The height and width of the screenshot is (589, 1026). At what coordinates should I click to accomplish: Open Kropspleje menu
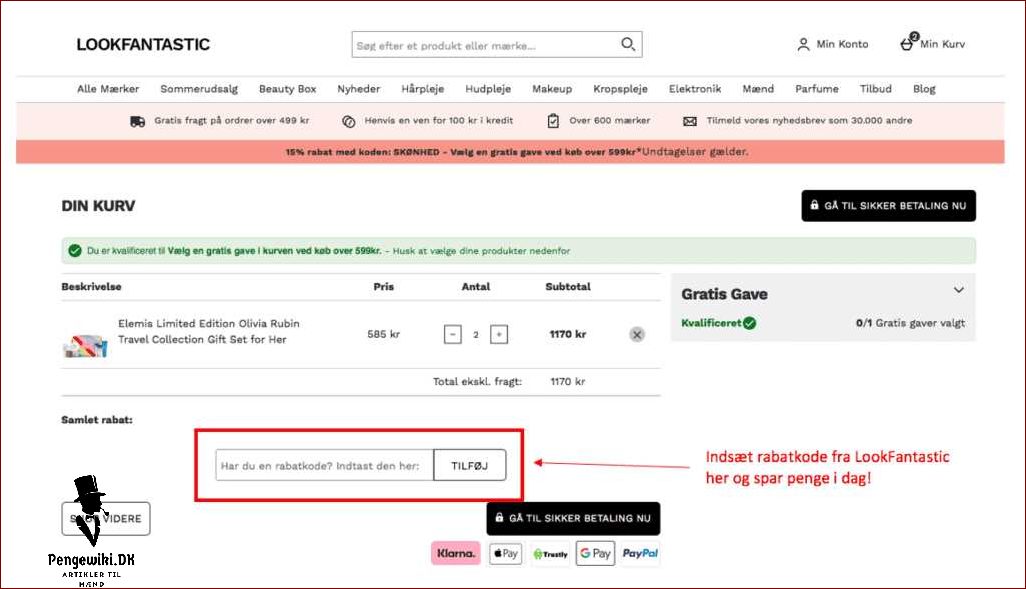[x=620, y=89]
